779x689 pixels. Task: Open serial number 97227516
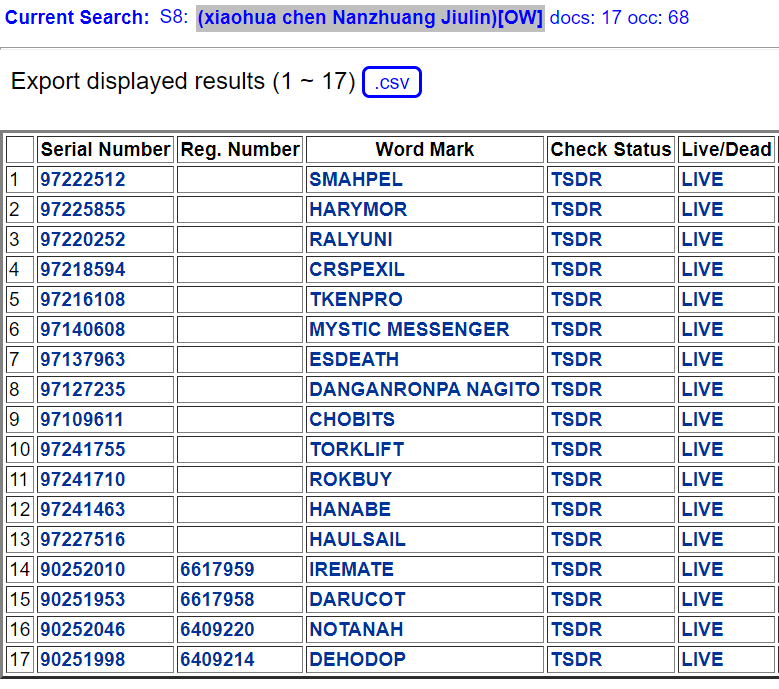(x=82, y=539)
